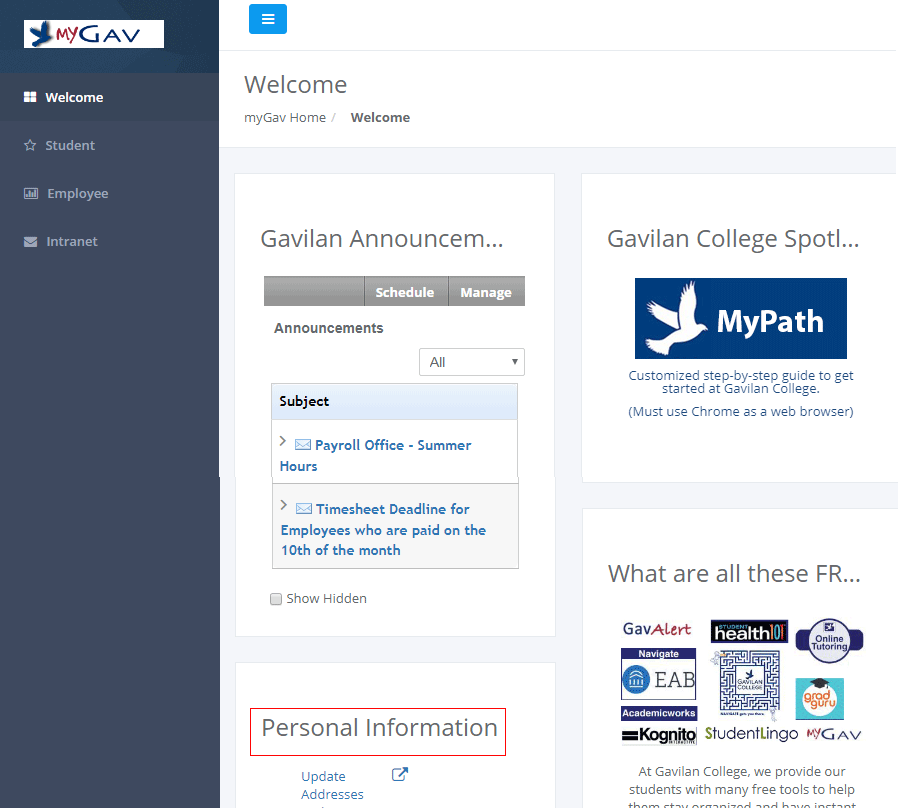The image size is (898, 808).
Task: Click the myGav logo in the sidebar
Action: click(93, 34)
